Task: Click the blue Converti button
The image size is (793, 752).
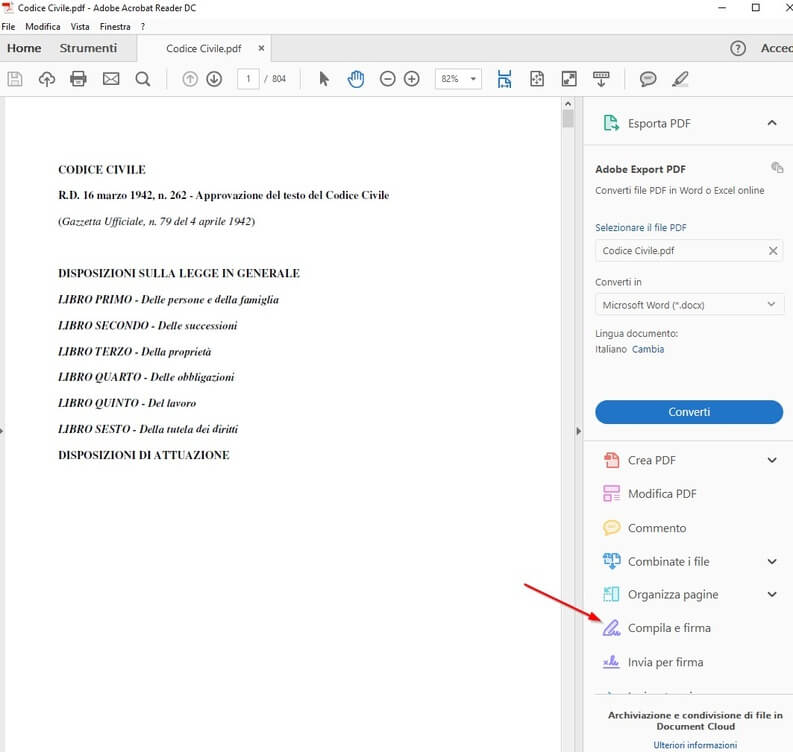Action: point(689,412)
